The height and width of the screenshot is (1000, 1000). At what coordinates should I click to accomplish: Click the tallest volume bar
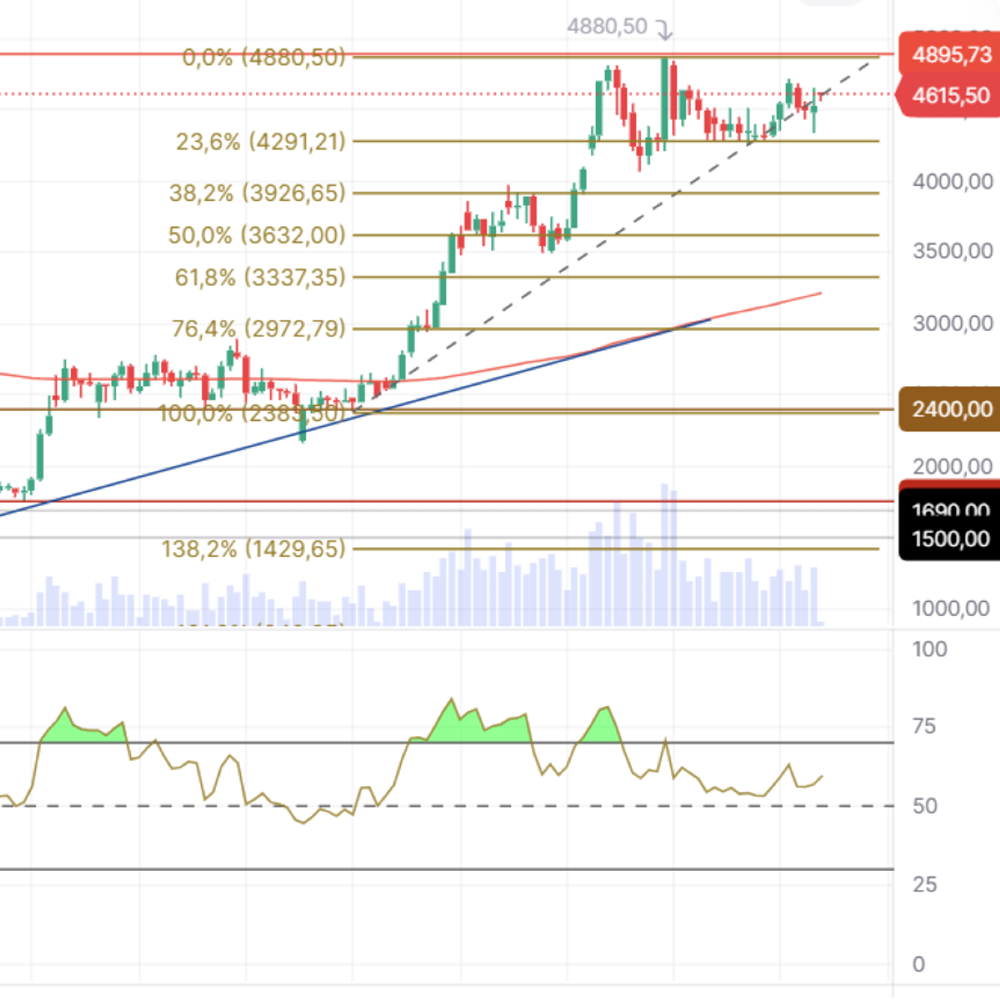click(x=665, y=554)
